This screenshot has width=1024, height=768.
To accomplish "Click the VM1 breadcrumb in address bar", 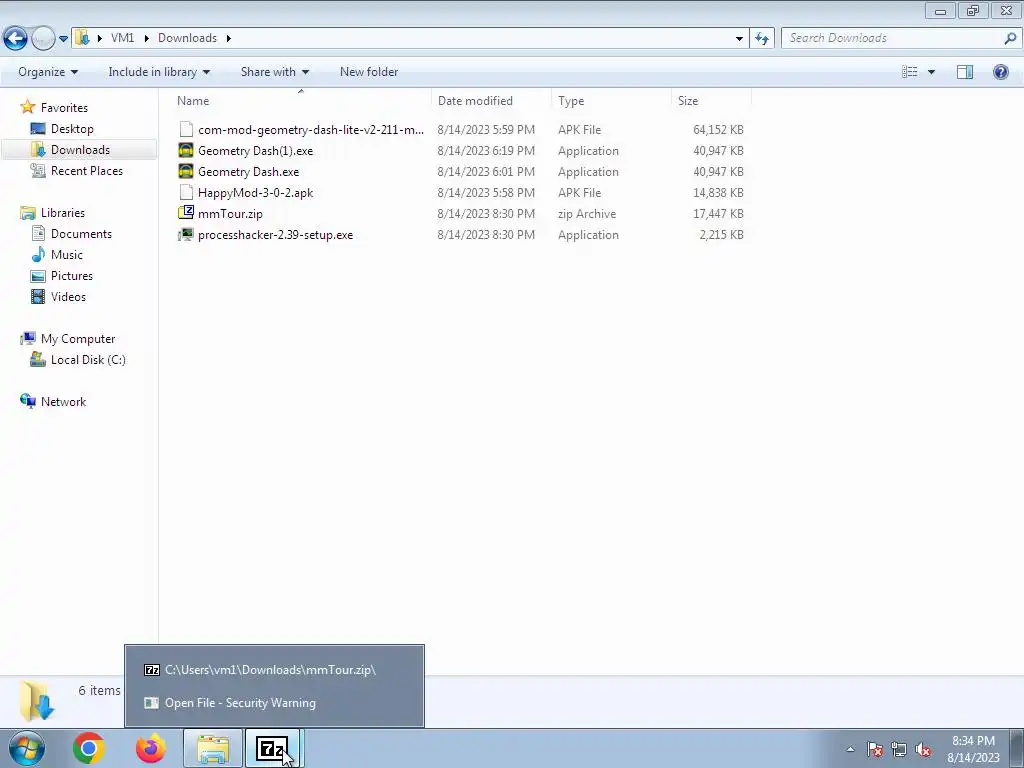I will [122, 38].
